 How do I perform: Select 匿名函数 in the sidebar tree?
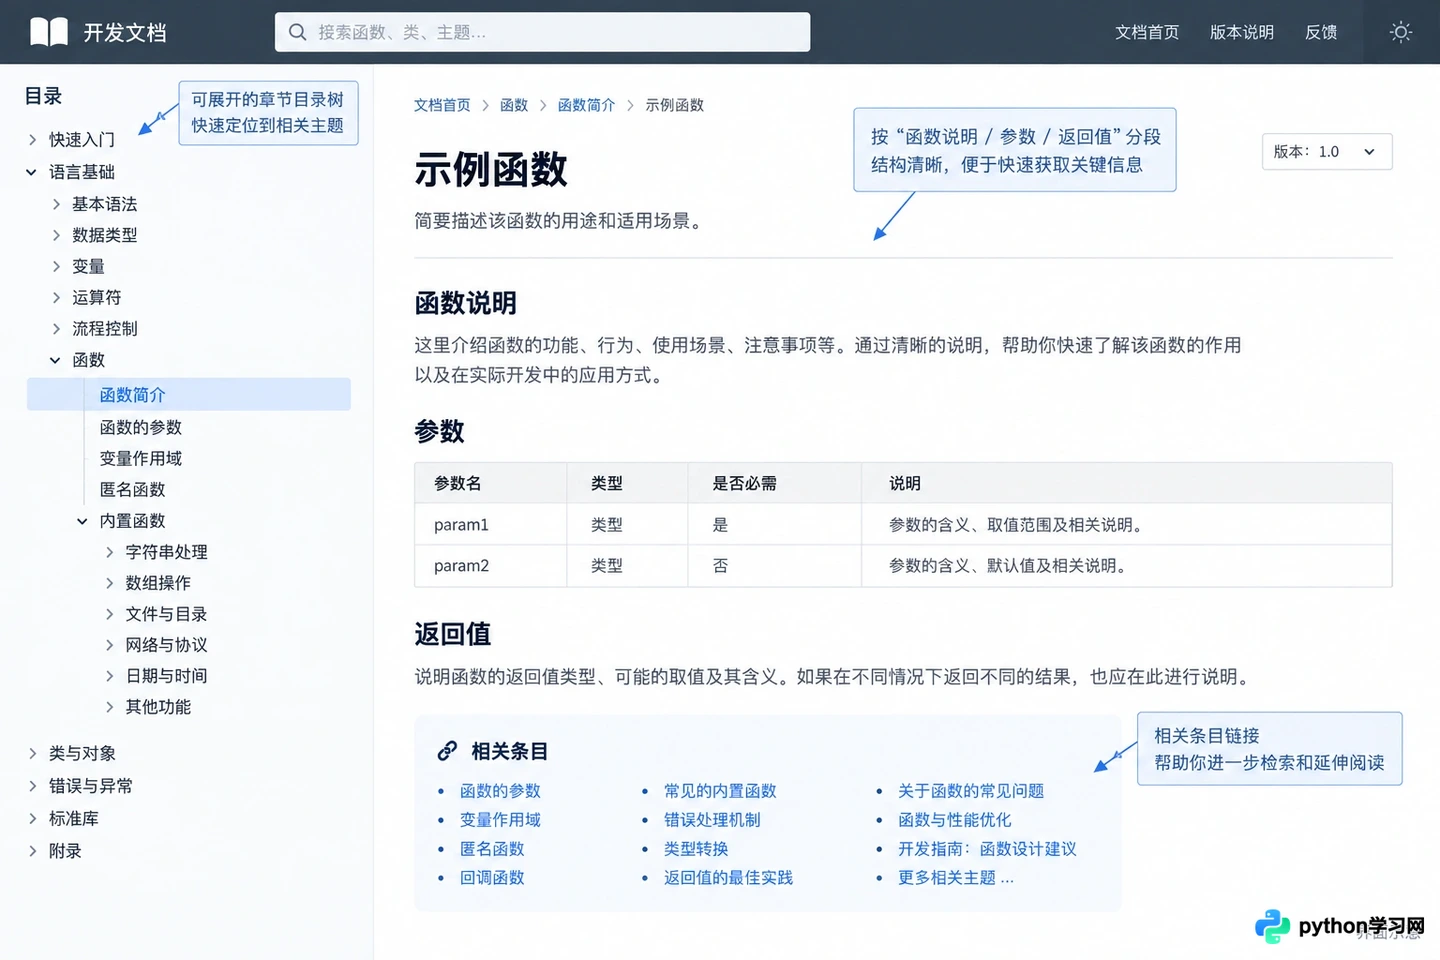(x=133, y=489)
